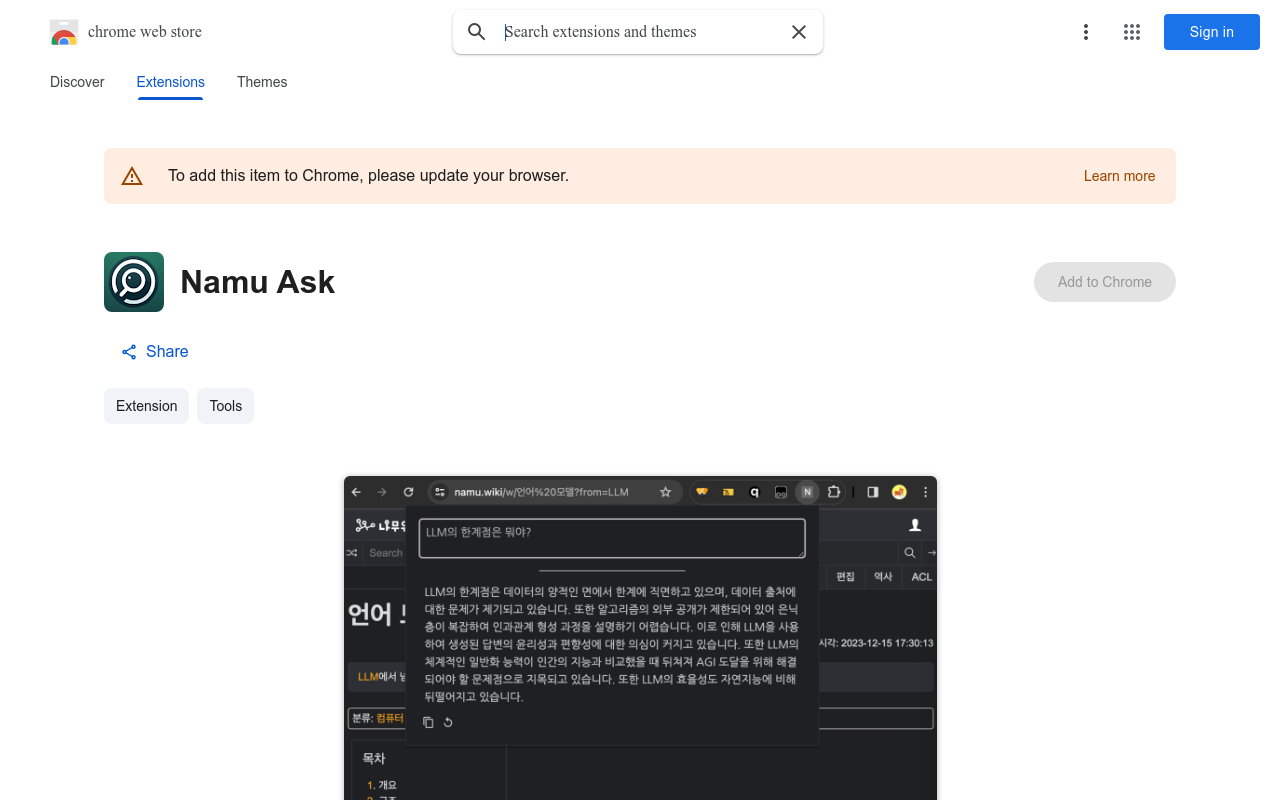This screenshot has height=800, width=1280.
Task: Open the Learn more link
Action: [1119, 176]
